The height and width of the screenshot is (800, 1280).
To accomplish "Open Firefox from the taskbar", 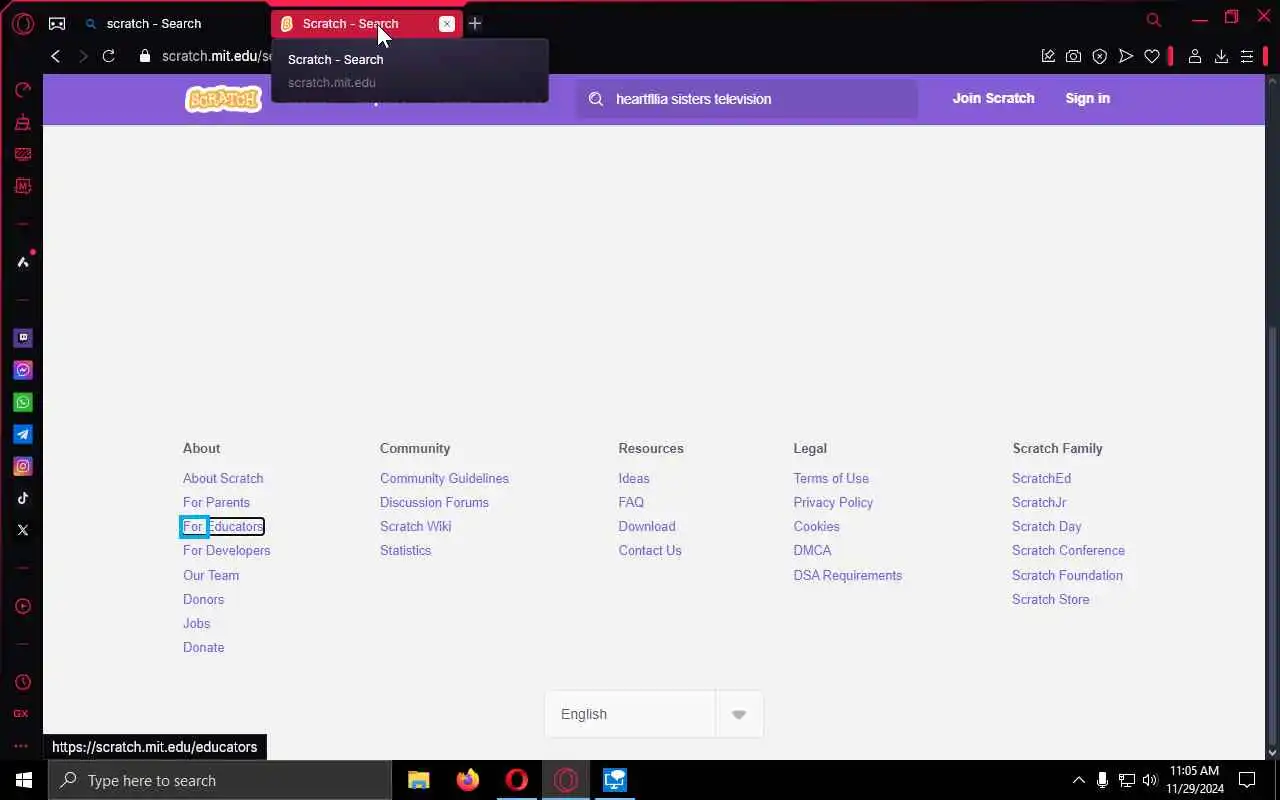I will [467, 780].
